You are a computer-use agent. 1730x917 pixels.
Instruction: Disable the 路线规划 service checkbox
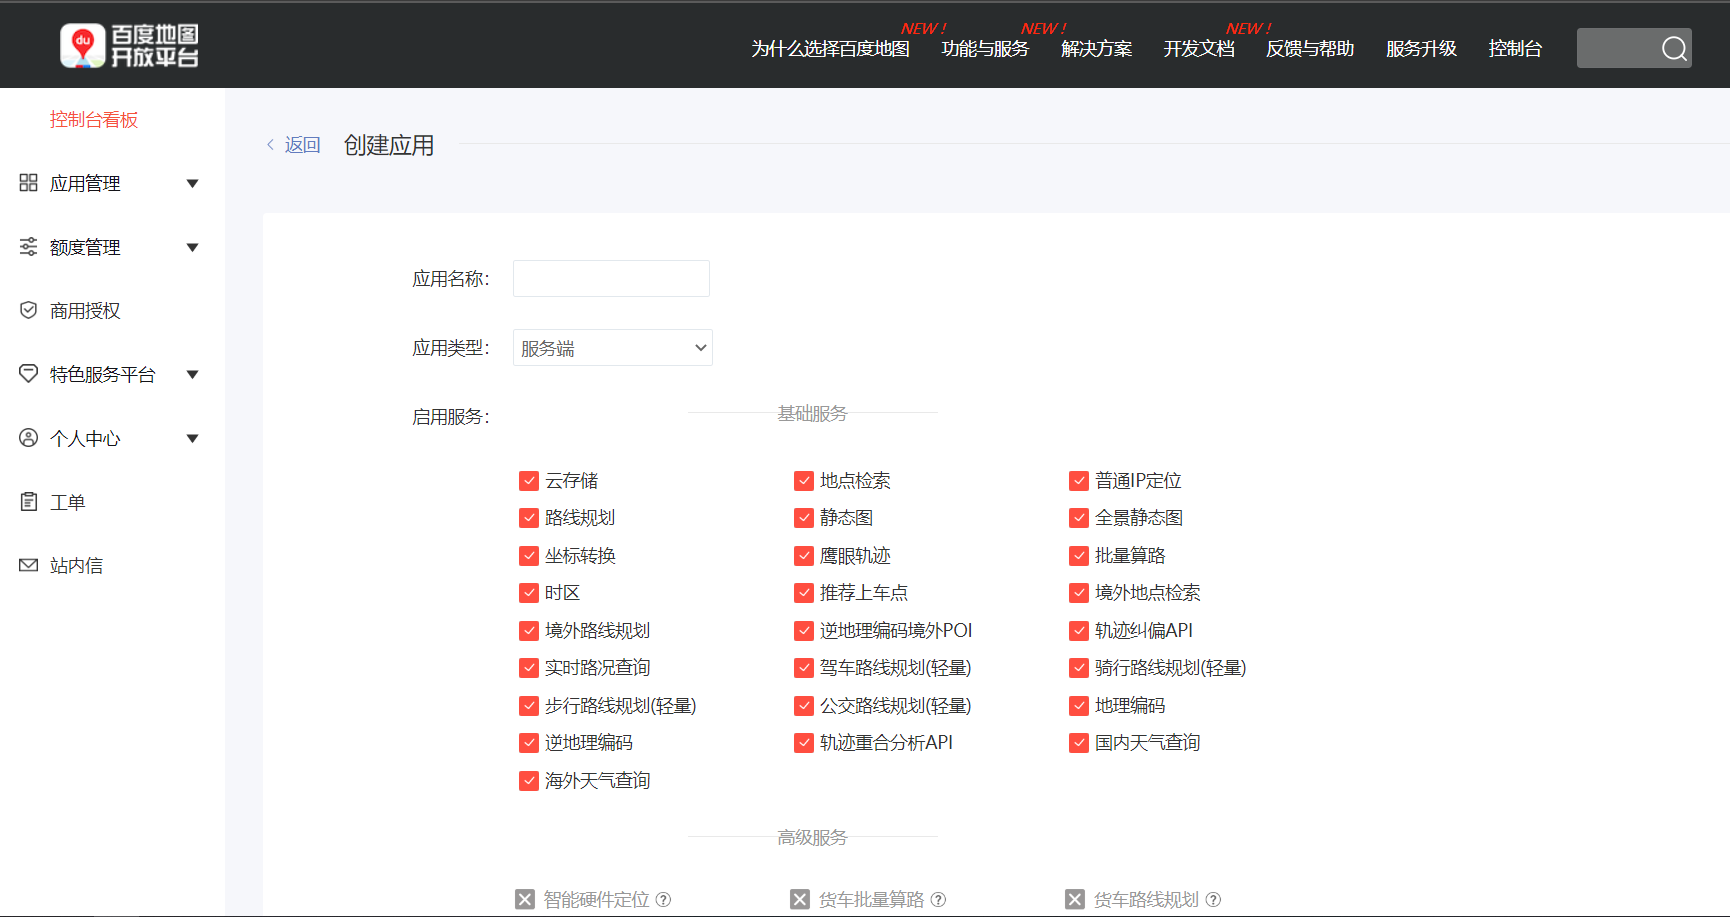529,518
